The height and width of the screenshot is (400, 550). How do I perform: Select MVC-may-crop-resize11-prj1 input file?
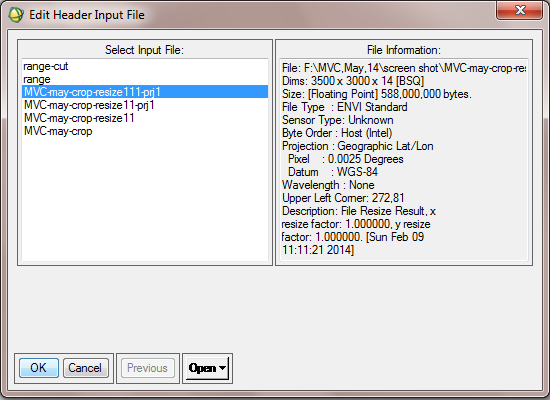point(89,105)
